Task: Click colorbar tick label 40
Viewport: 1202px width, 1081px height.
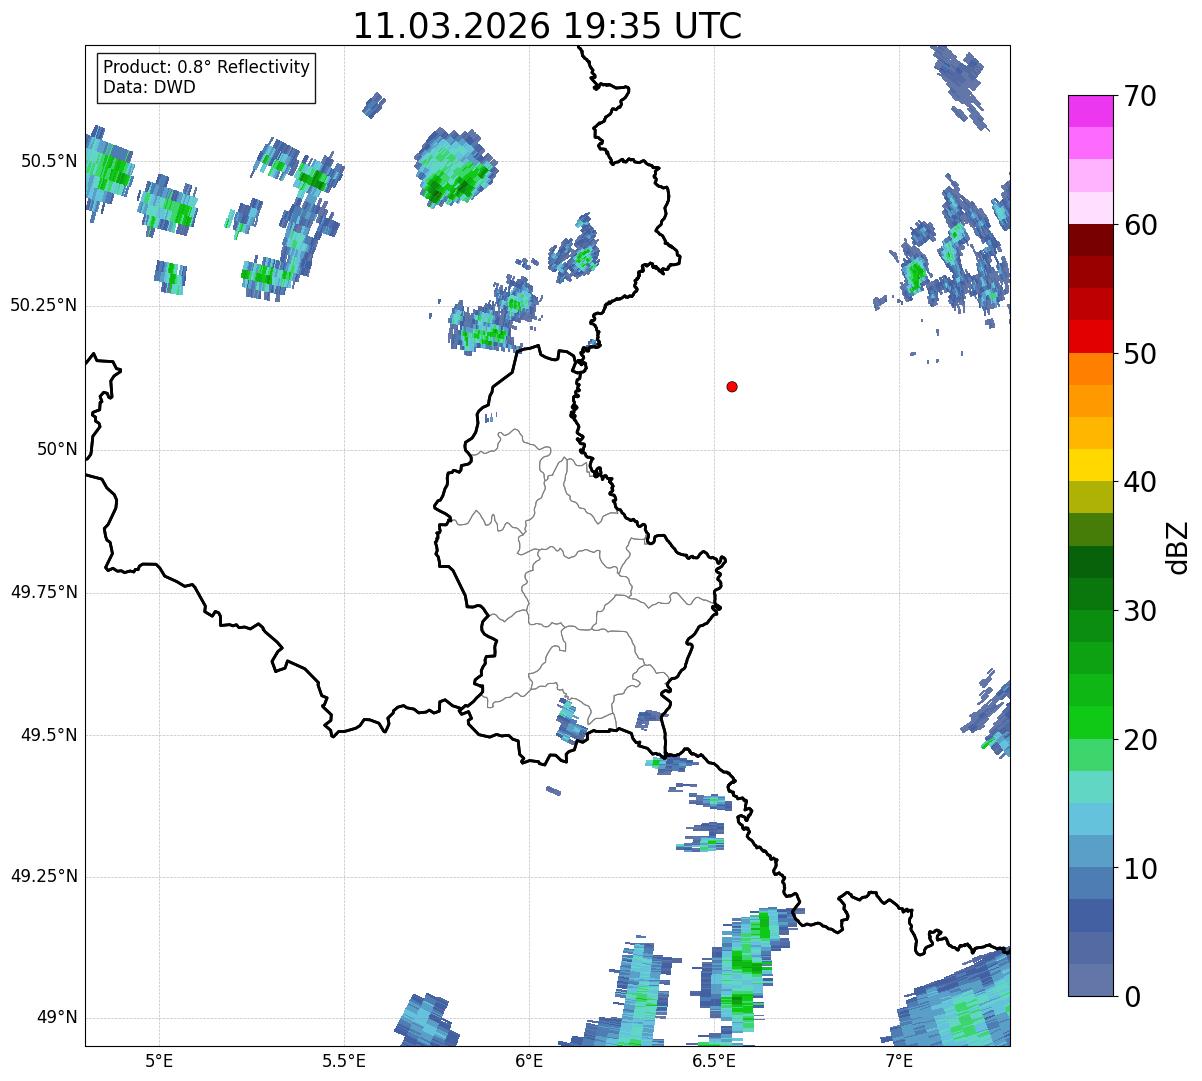Action: coord(1140,482)
